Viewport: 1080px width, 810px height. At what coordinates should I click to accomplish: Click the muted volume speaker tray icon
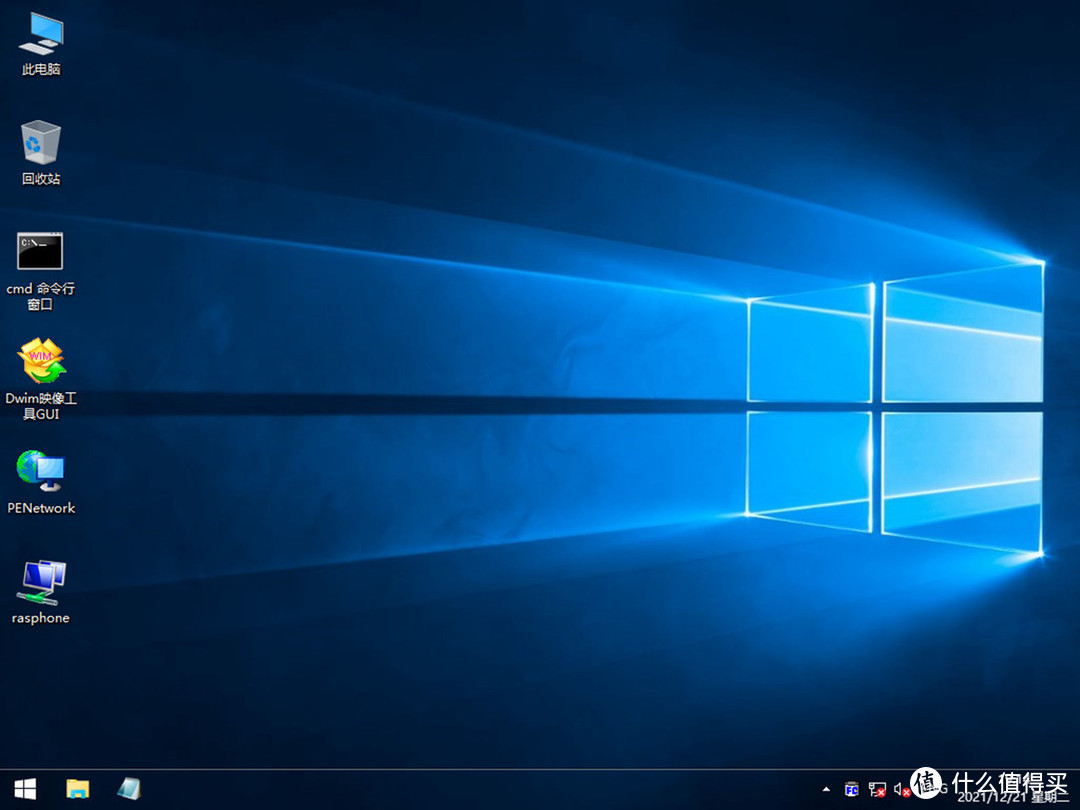pos(902,789)
